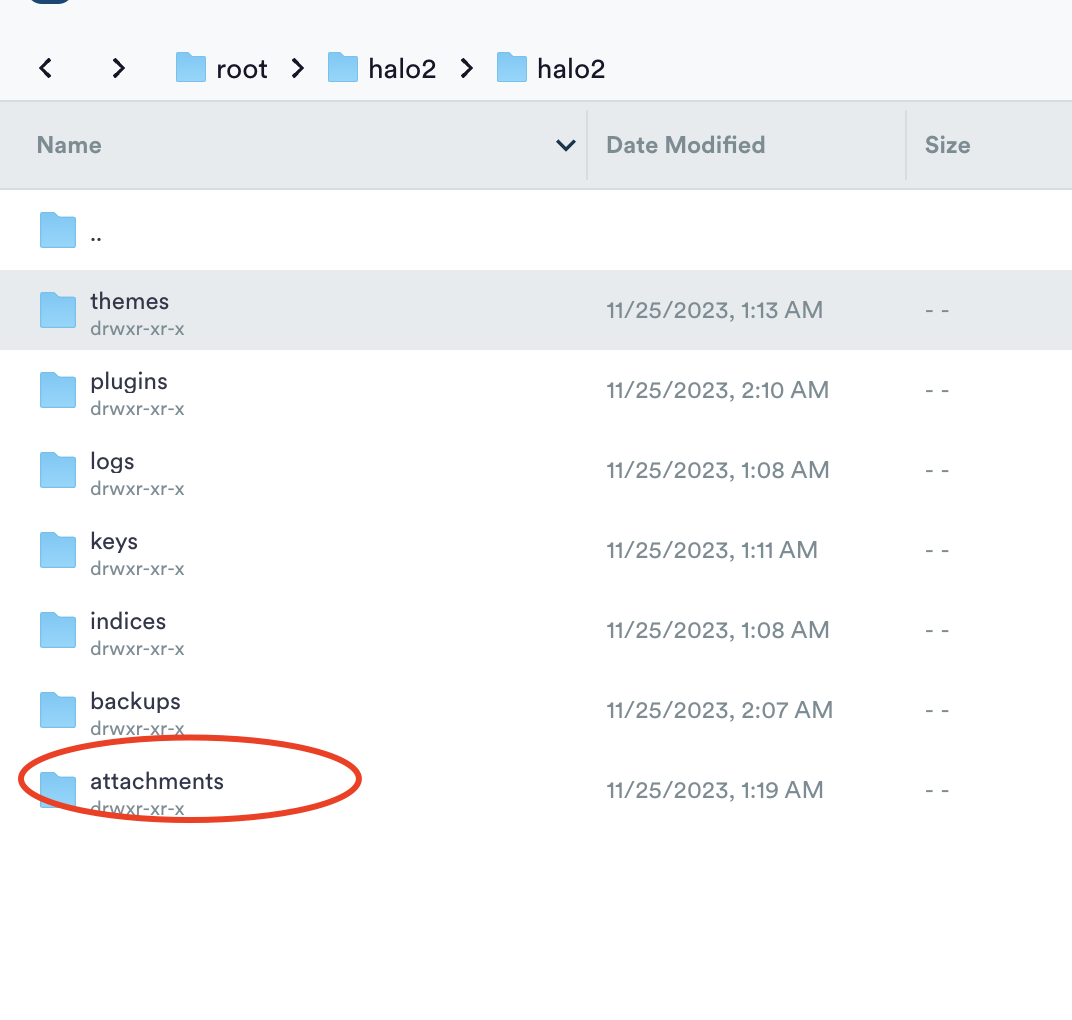Sort by Date Modified column header
The height and width of the screenshot is (1020, 1072).
pyautogui.click(x=685, y=145)
